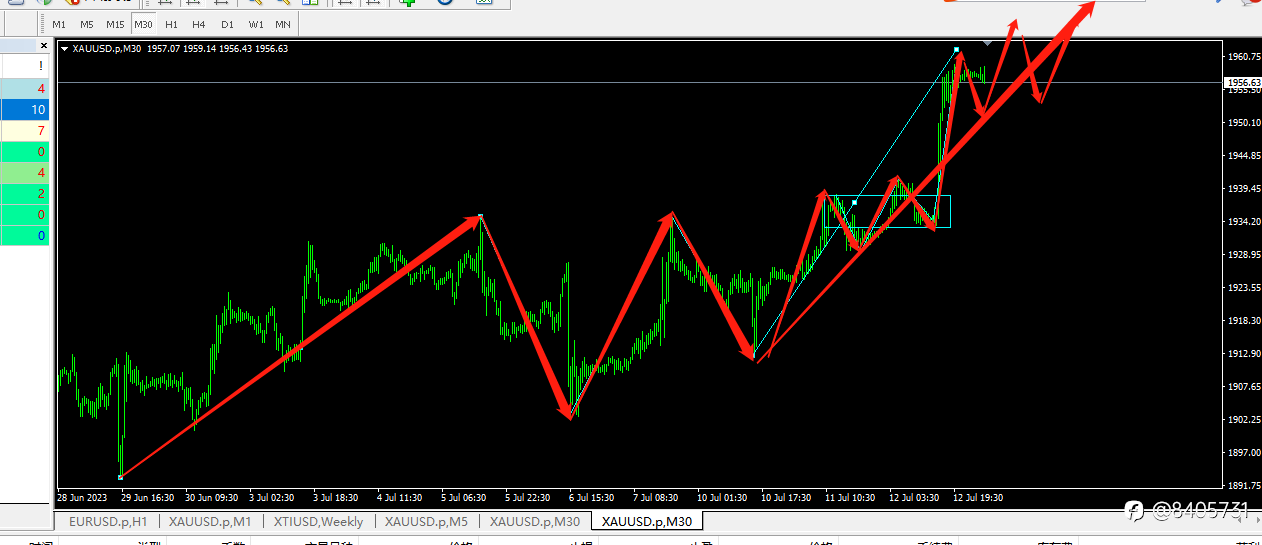Set chart period to W1
The width and height of the screenshot is (1262, 545).
click(x=256, y=24)
